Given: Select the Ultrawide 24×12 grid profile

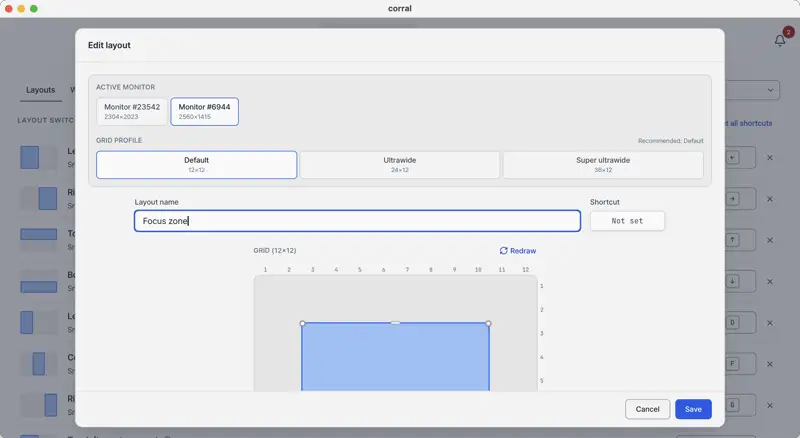Looking at the screenshot, I should [x=399, y=164].
